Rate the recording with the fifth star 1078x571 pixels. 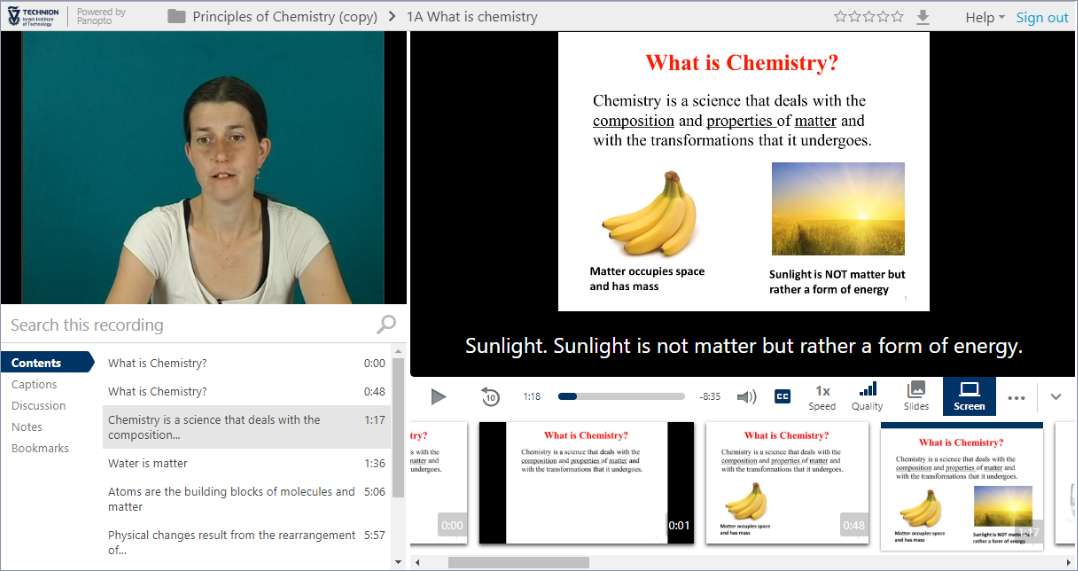pos(897,16)
